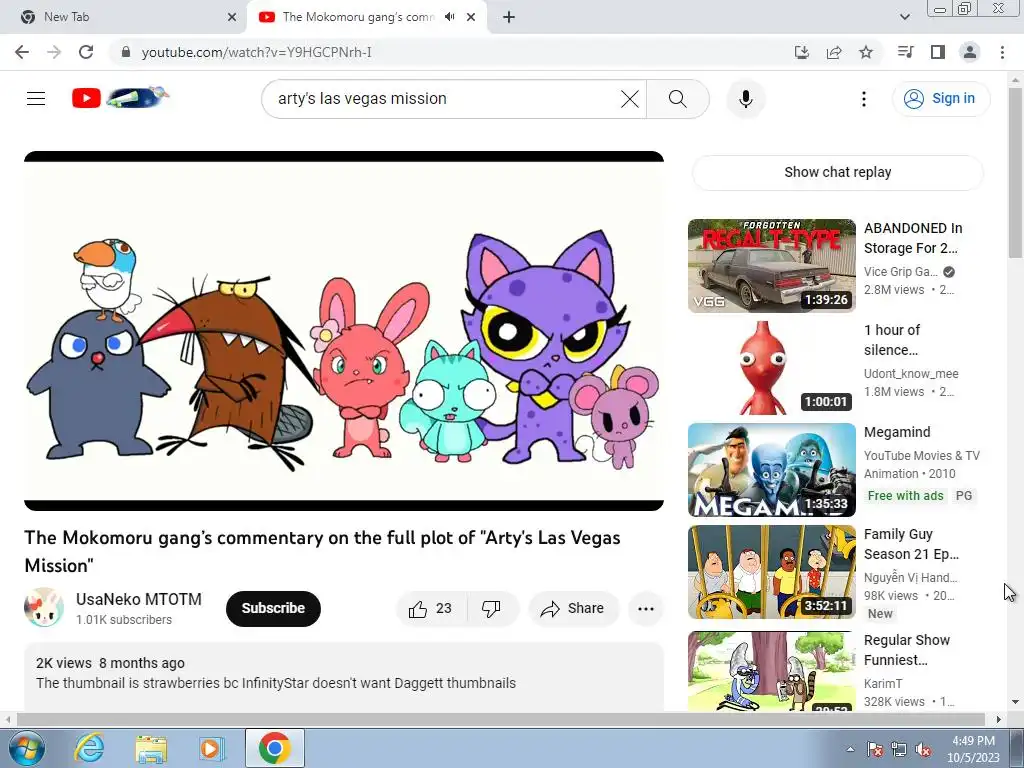Reload the page
The width and height of the screenshot is (1024, 768).
point(86,52)
